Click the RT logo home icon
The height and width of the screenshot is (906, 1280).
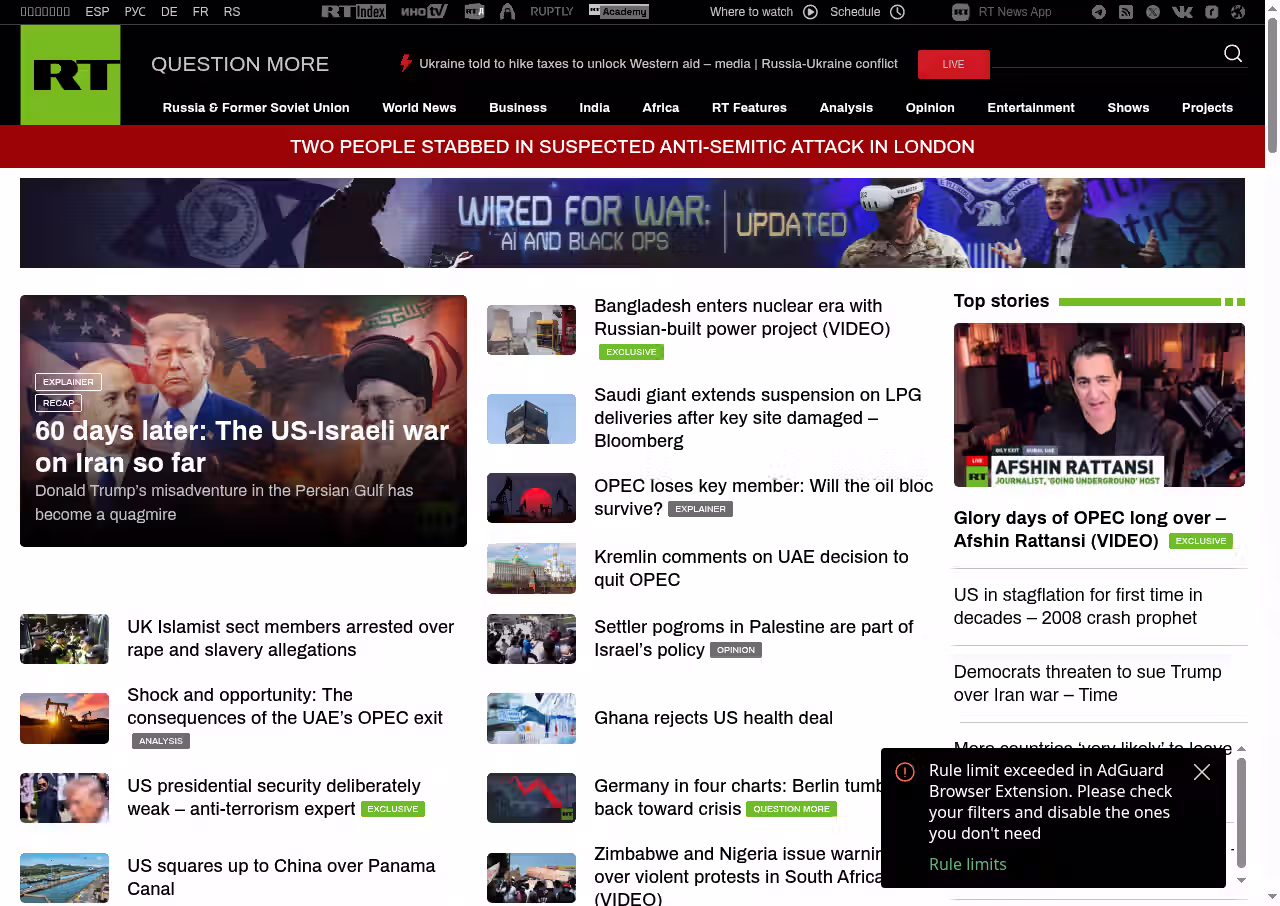click(x=70, y=75)
